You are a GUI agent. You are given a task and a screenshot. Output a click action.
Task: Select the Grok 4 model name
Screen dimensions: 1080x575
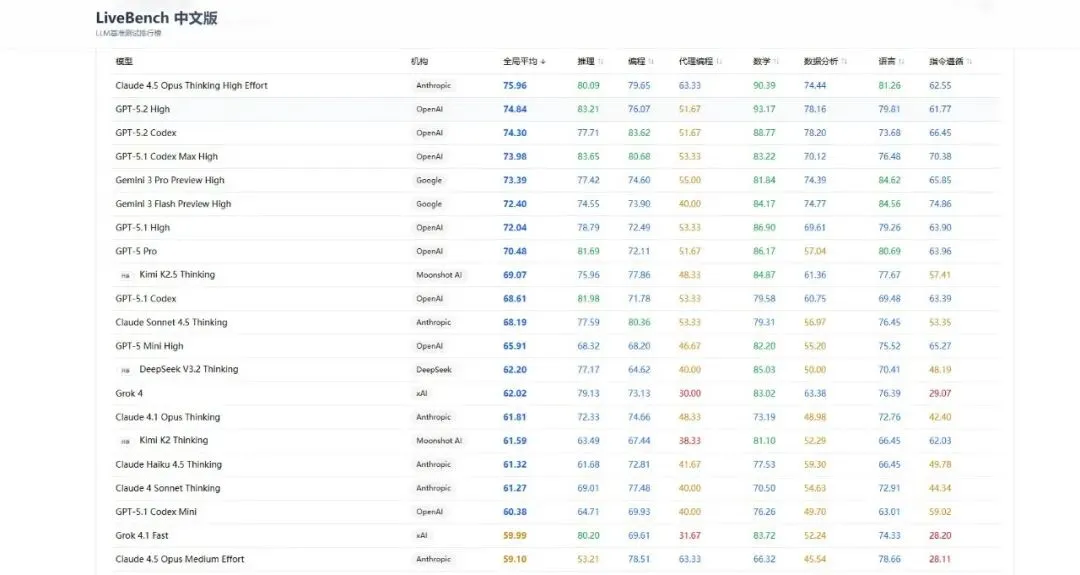pyautogui.click(x=129, y=393)
